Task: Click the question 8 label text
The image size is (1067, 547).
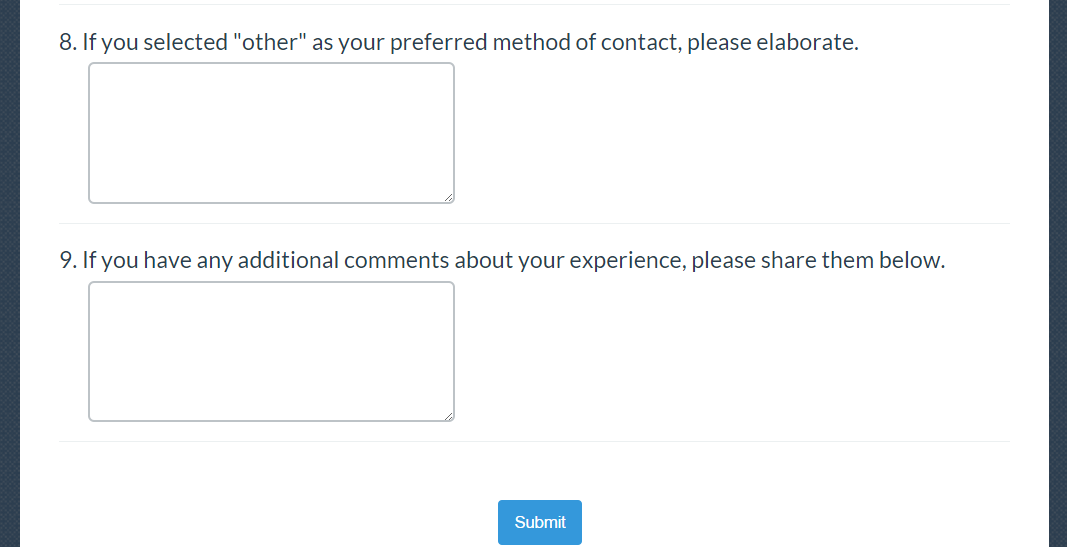Action: [x=459, y=43]
